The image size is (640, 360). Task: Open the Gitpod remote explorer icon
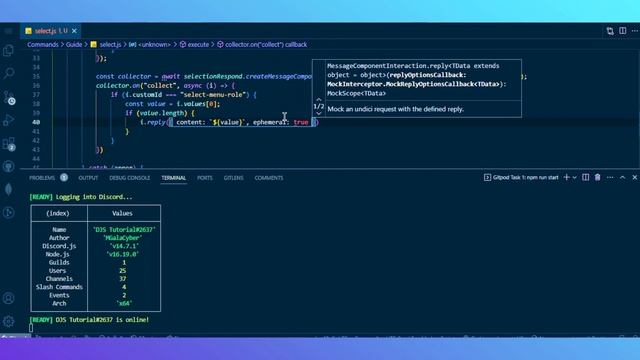pos(9,213)
